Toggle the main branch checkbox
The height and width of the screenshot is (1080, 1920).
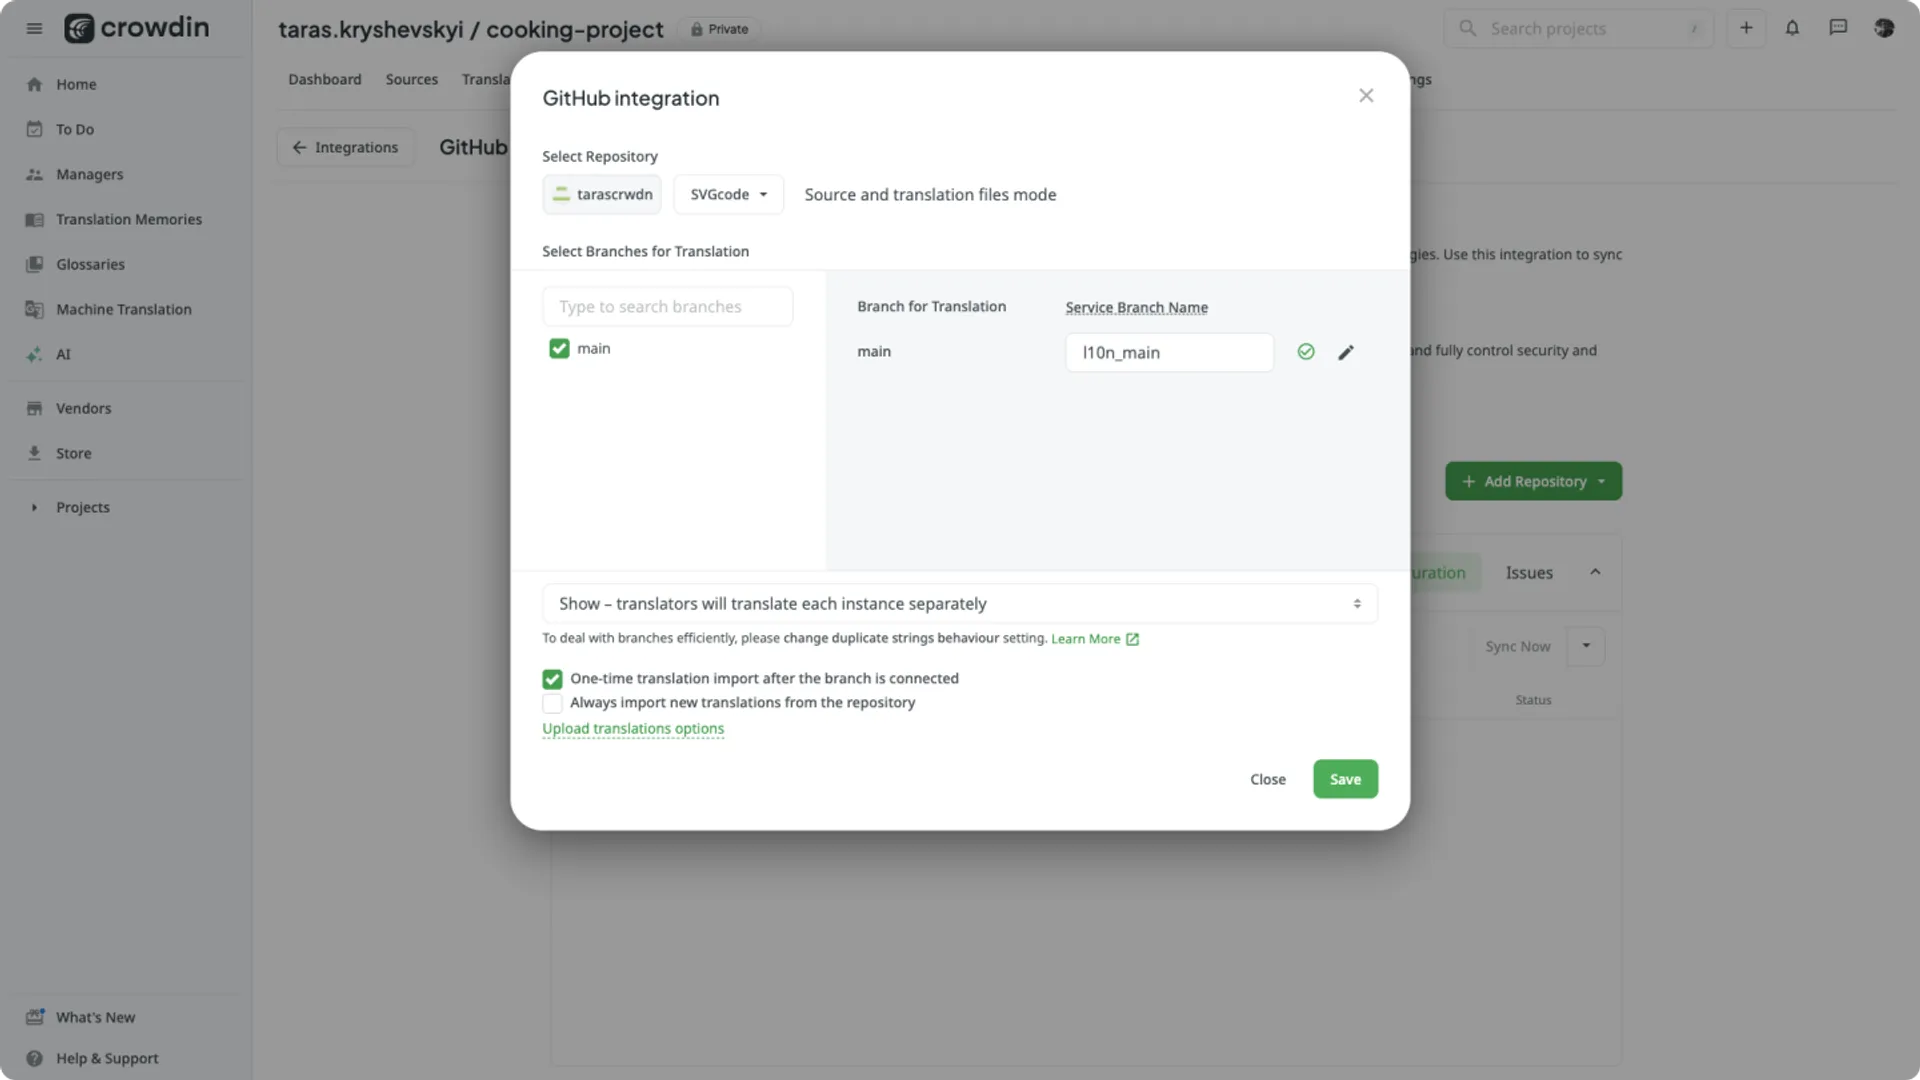(x=559, y=348)
